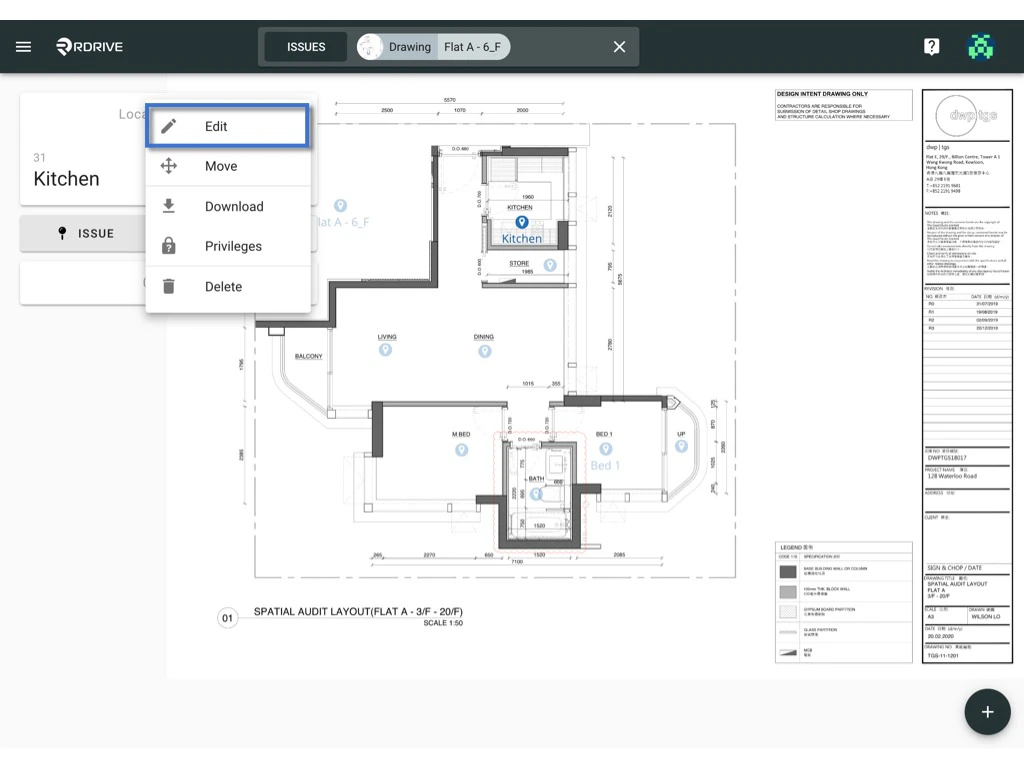Click the Legend table on drawing
The height and width of the screenshot is (768, 1024).
[843, 602]
